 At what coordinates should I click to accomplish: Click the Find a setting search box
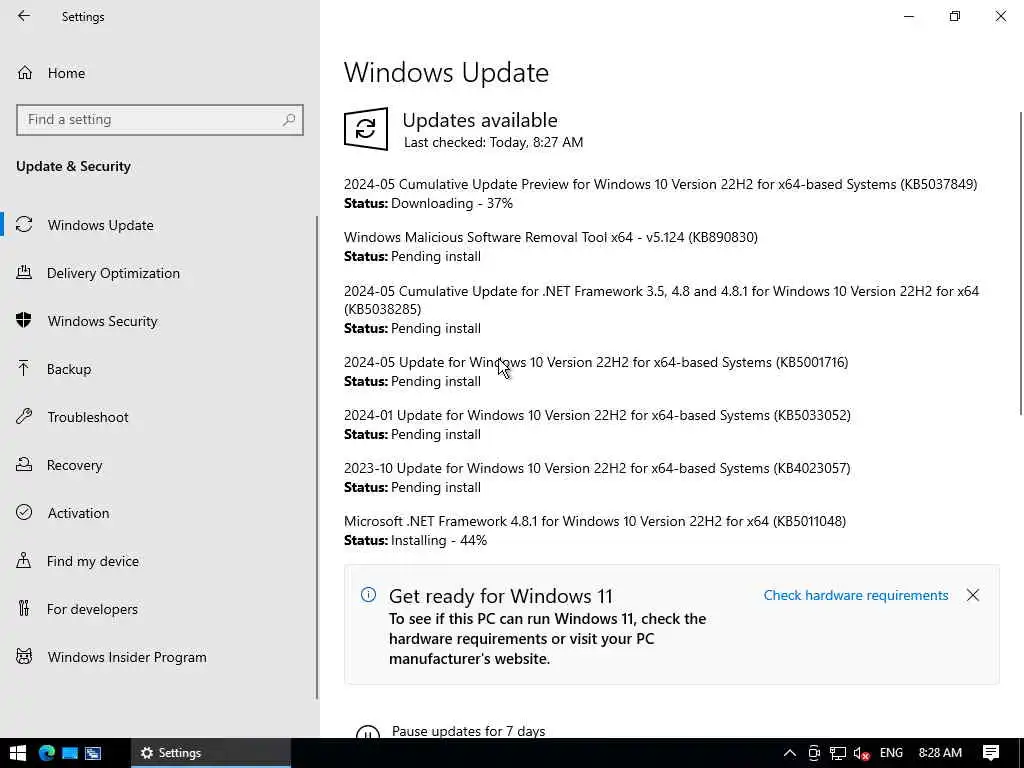tap(160, 120)
